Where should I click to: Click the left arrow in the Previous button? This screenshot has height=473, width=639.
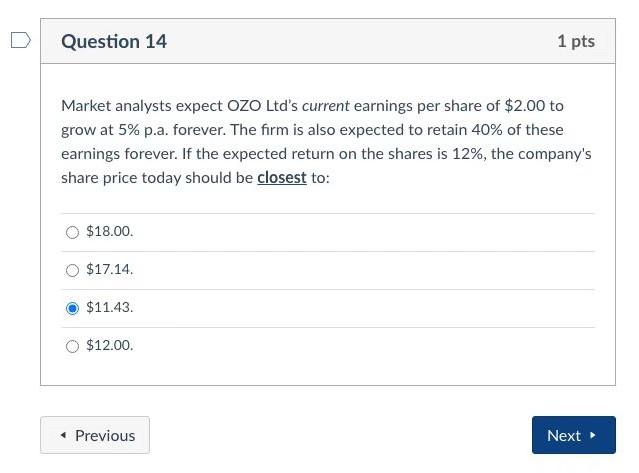point(64,436)
